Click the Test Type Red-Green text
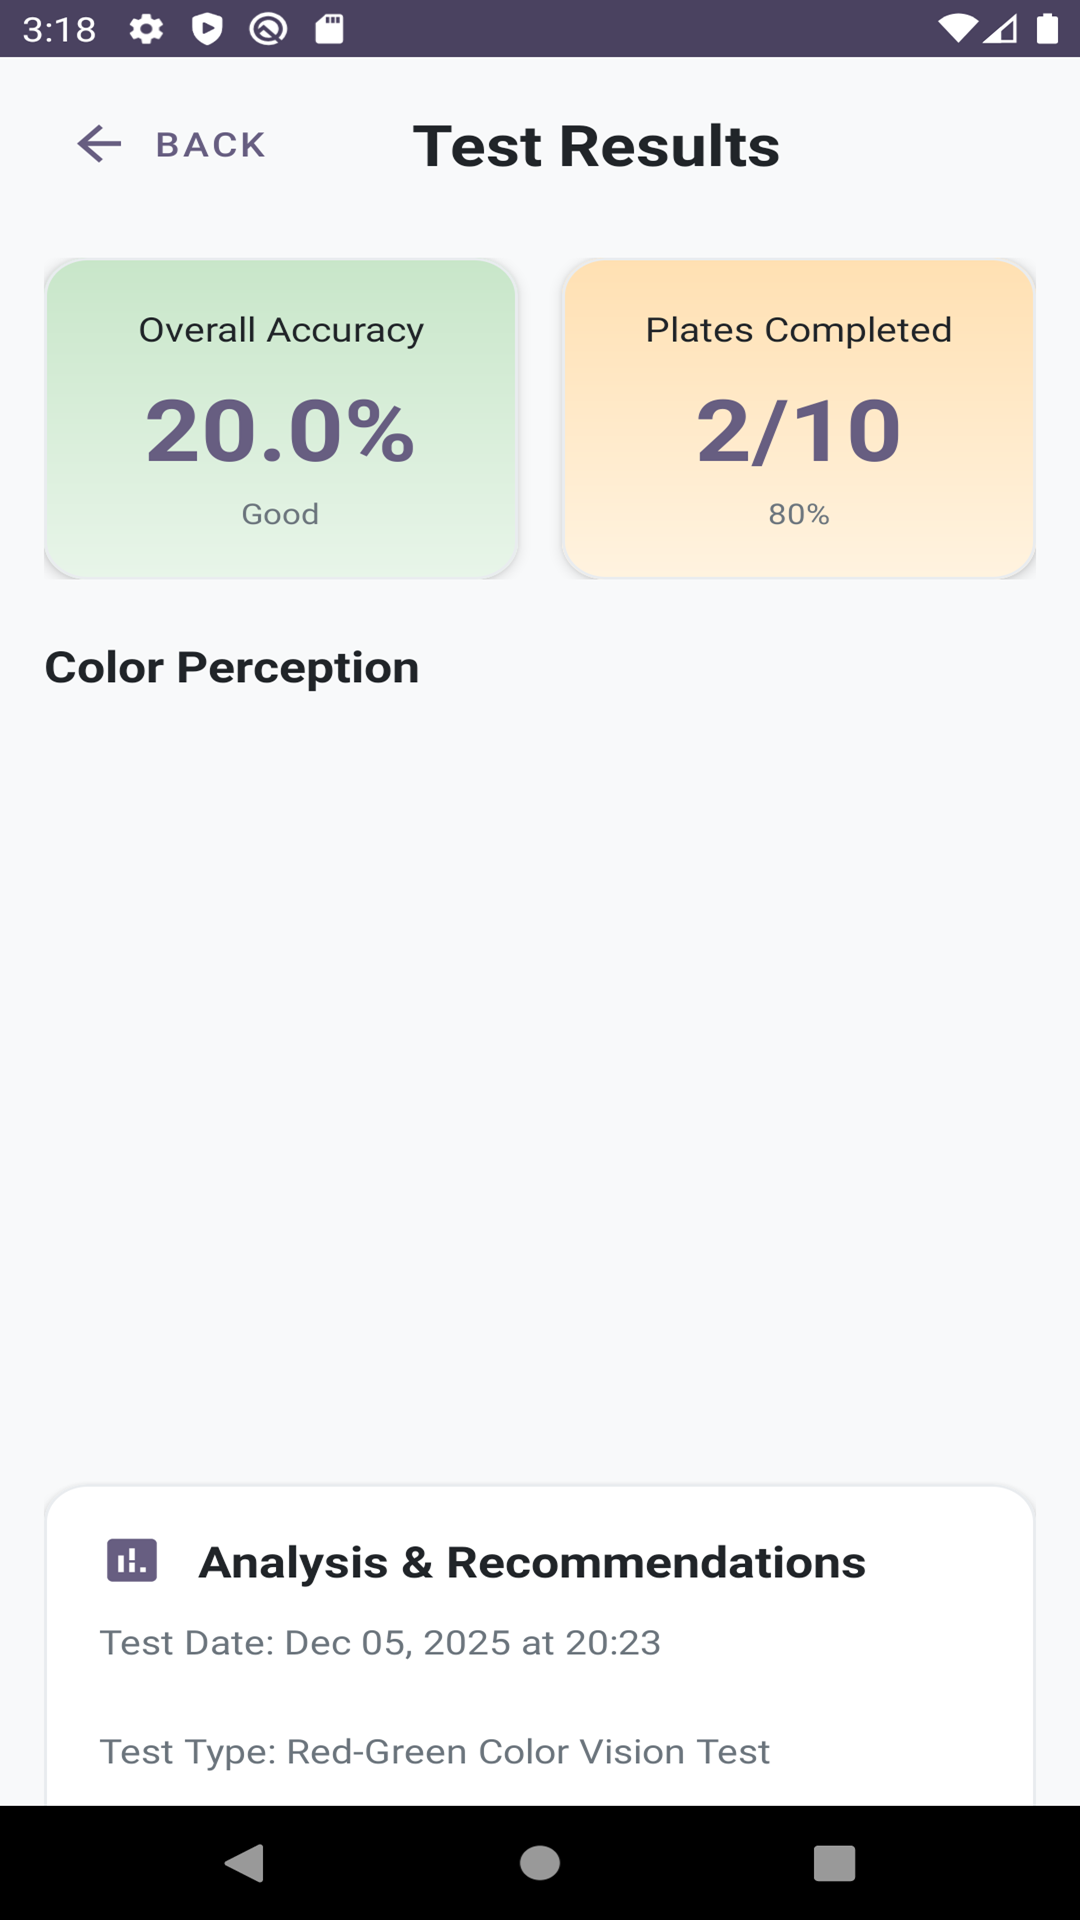 434,1752
